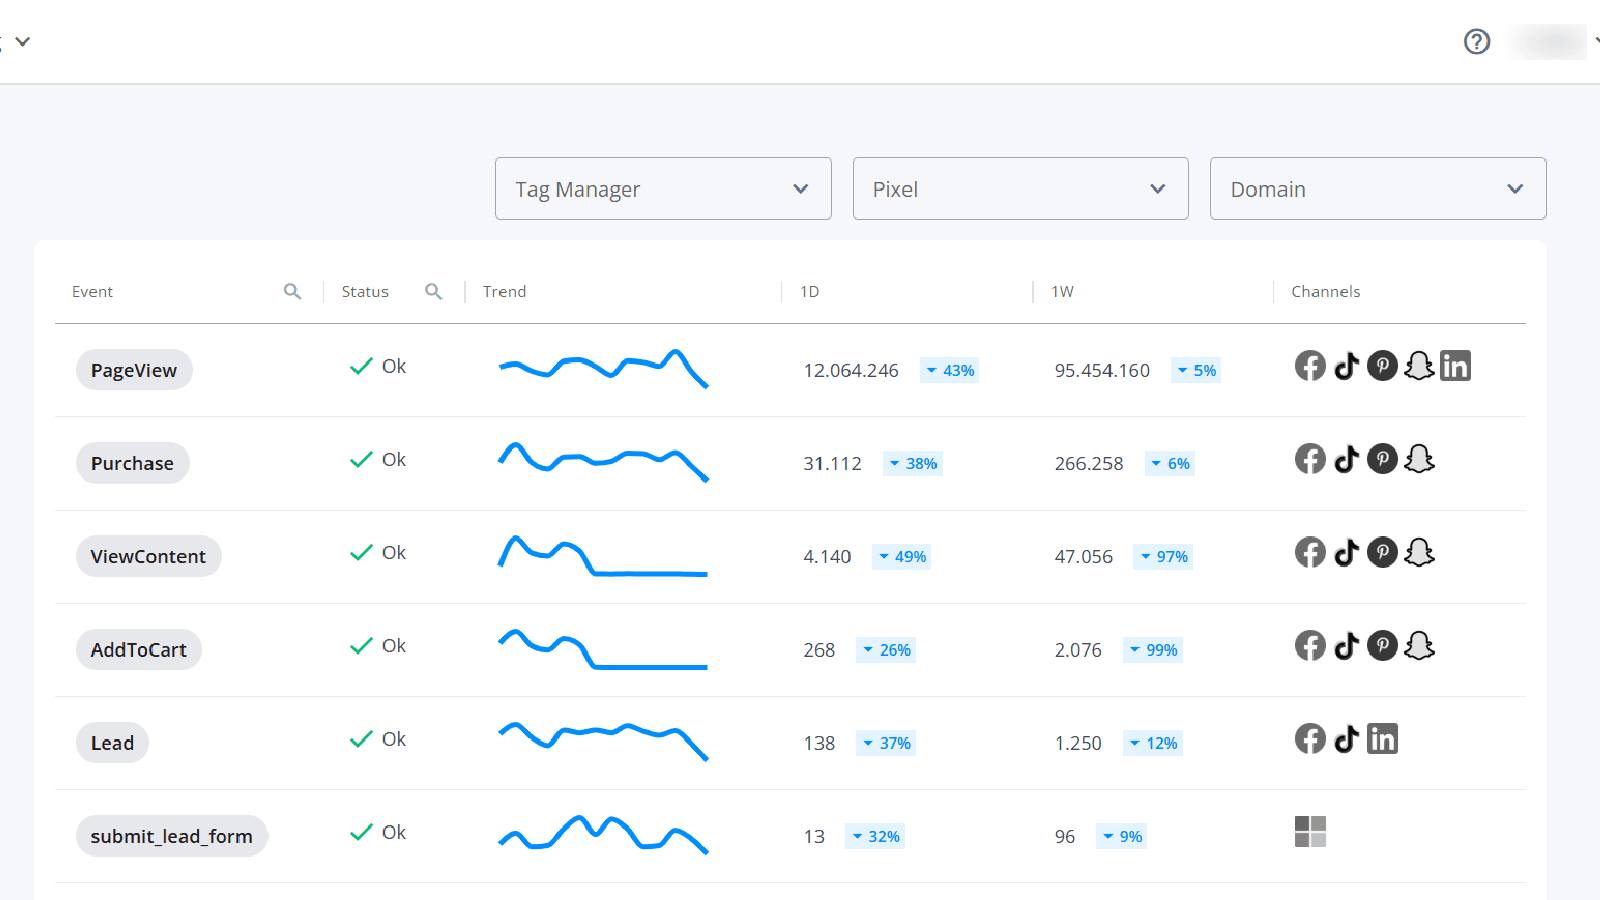Click the Pinterest icon in the ViewContent row
This screenshot has width=1600, height=900.
pyautogui.click(x=1382, y=552)
